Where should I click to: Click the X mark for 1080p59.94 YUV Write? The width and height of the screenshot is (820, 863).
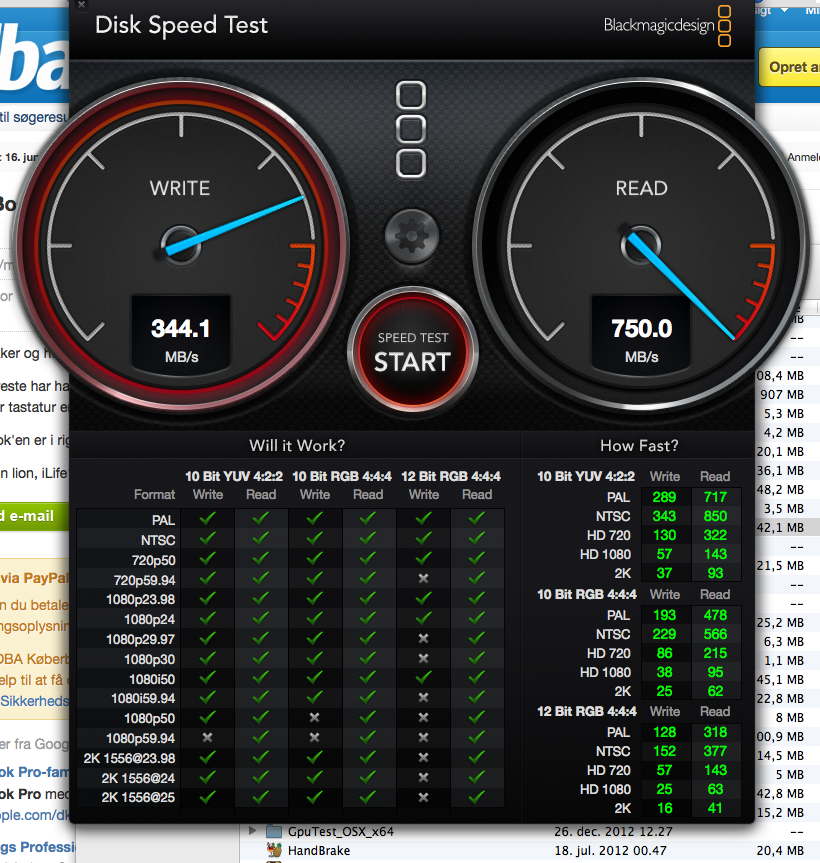tap(207, 738)
